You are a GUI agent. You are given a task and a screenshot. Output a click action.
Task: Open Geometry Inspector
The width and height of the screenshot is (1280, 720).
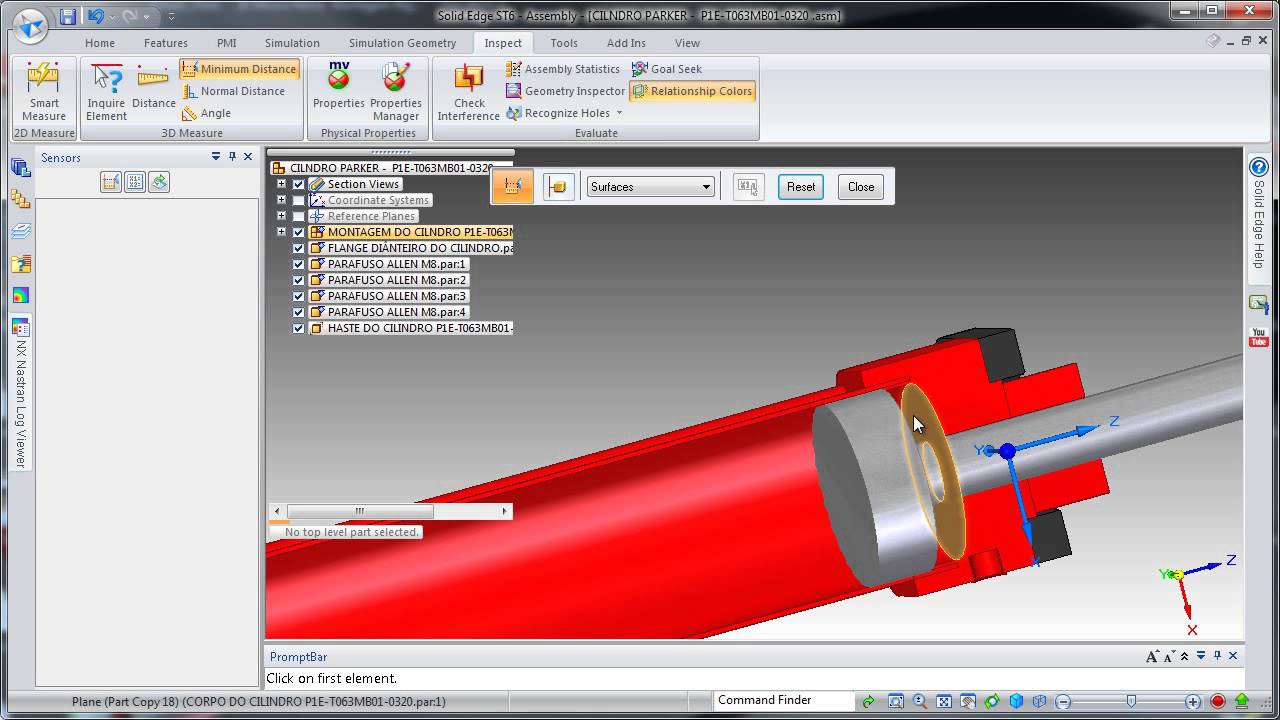coord(565,91)
